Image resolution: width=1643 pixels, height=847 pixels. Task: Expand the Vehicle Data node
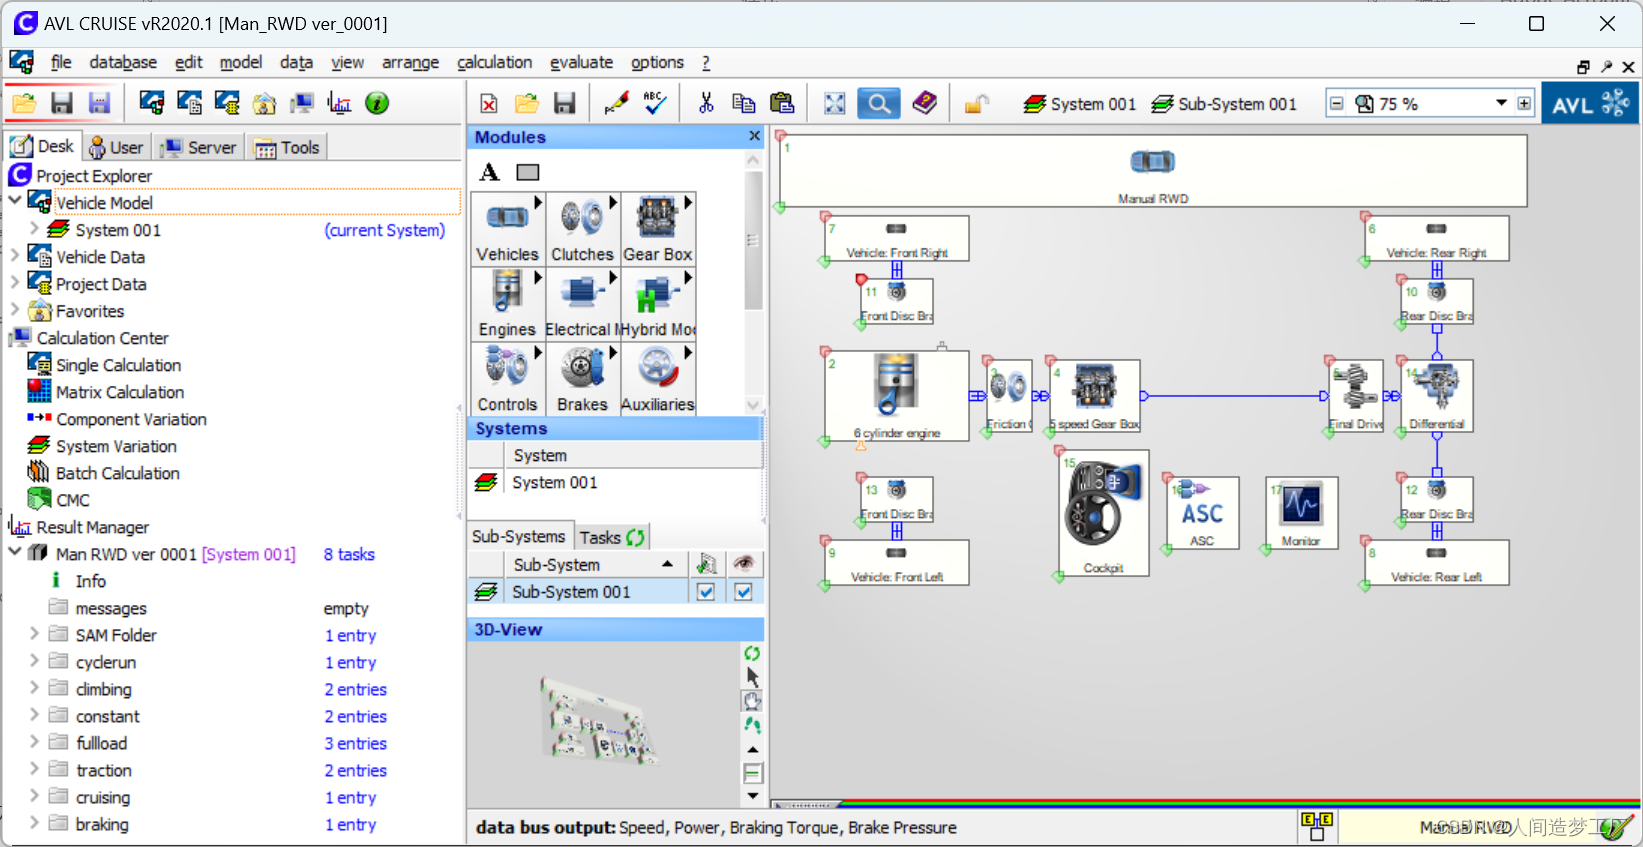[x=15, y=256]
